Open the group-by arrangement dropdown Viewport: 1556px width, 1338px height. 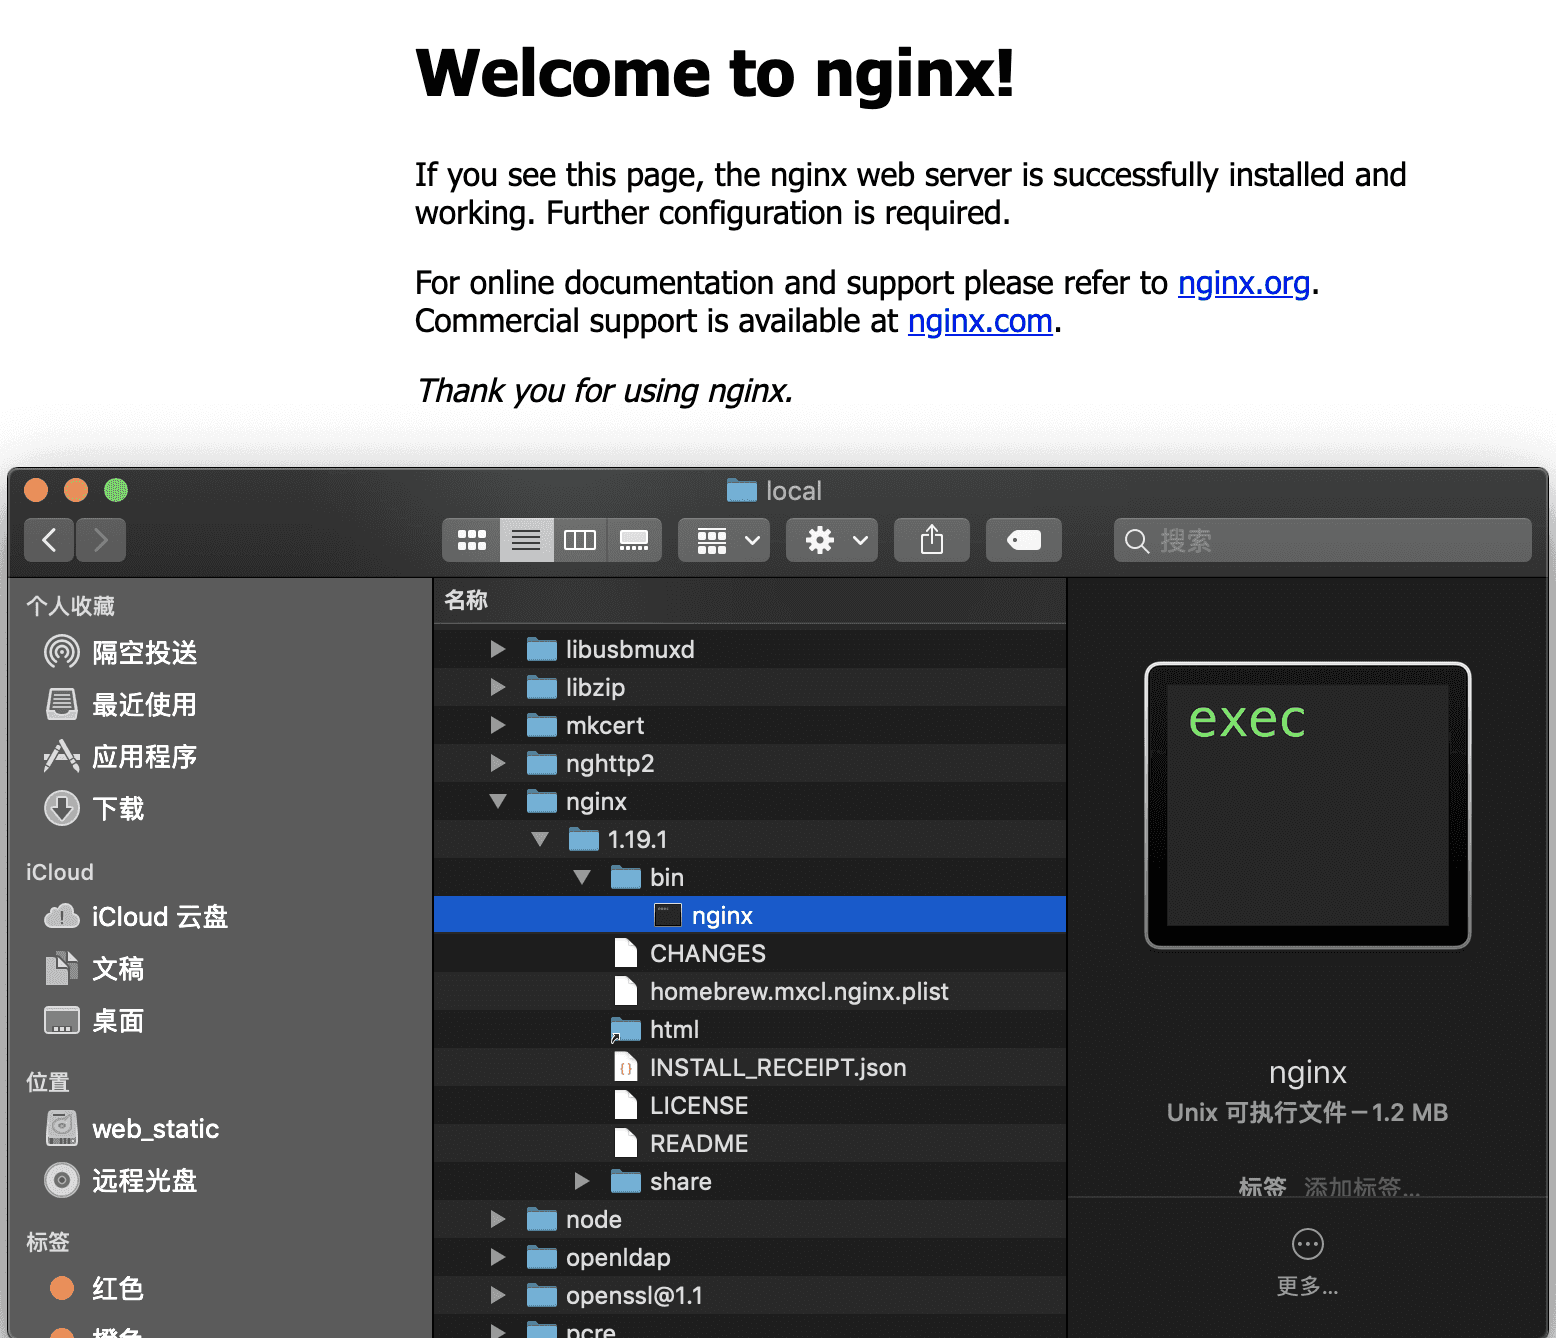coord(724,541)
